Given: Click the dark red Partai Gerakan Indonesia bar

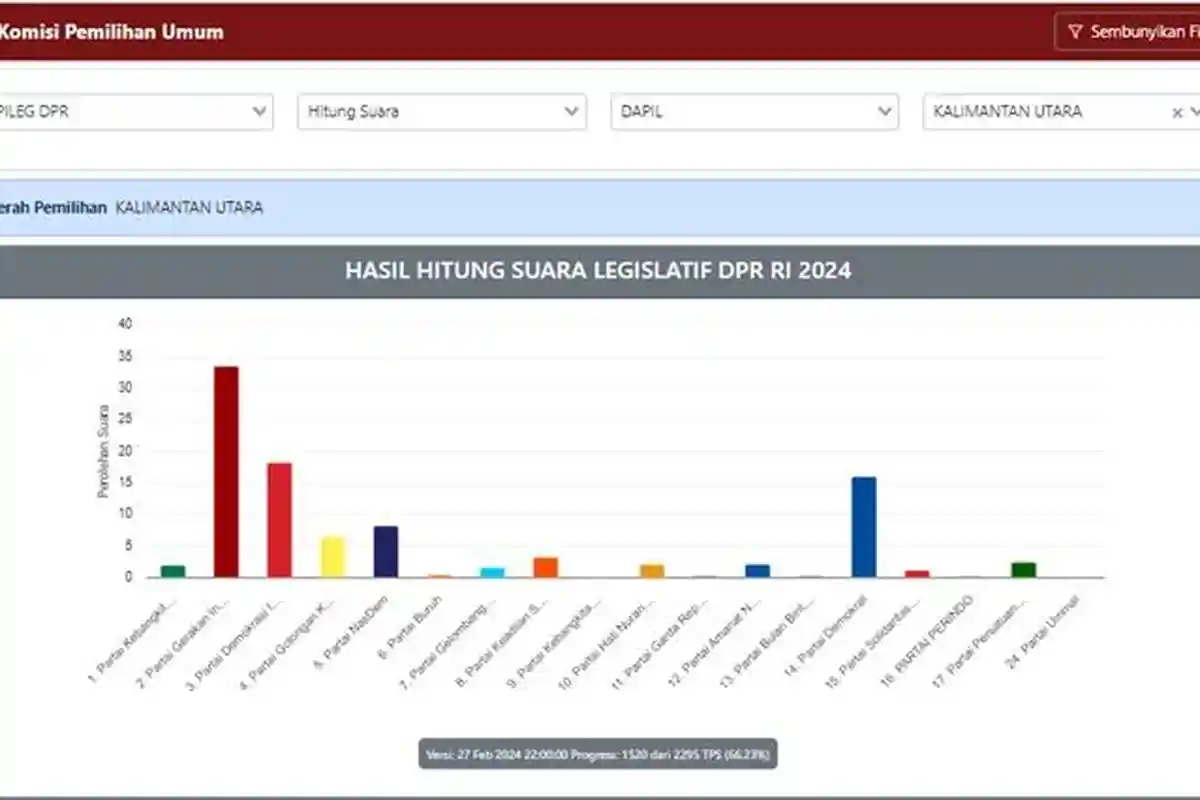Looking at the screenshot, I should pyautogui.click(x=225, y=470).
